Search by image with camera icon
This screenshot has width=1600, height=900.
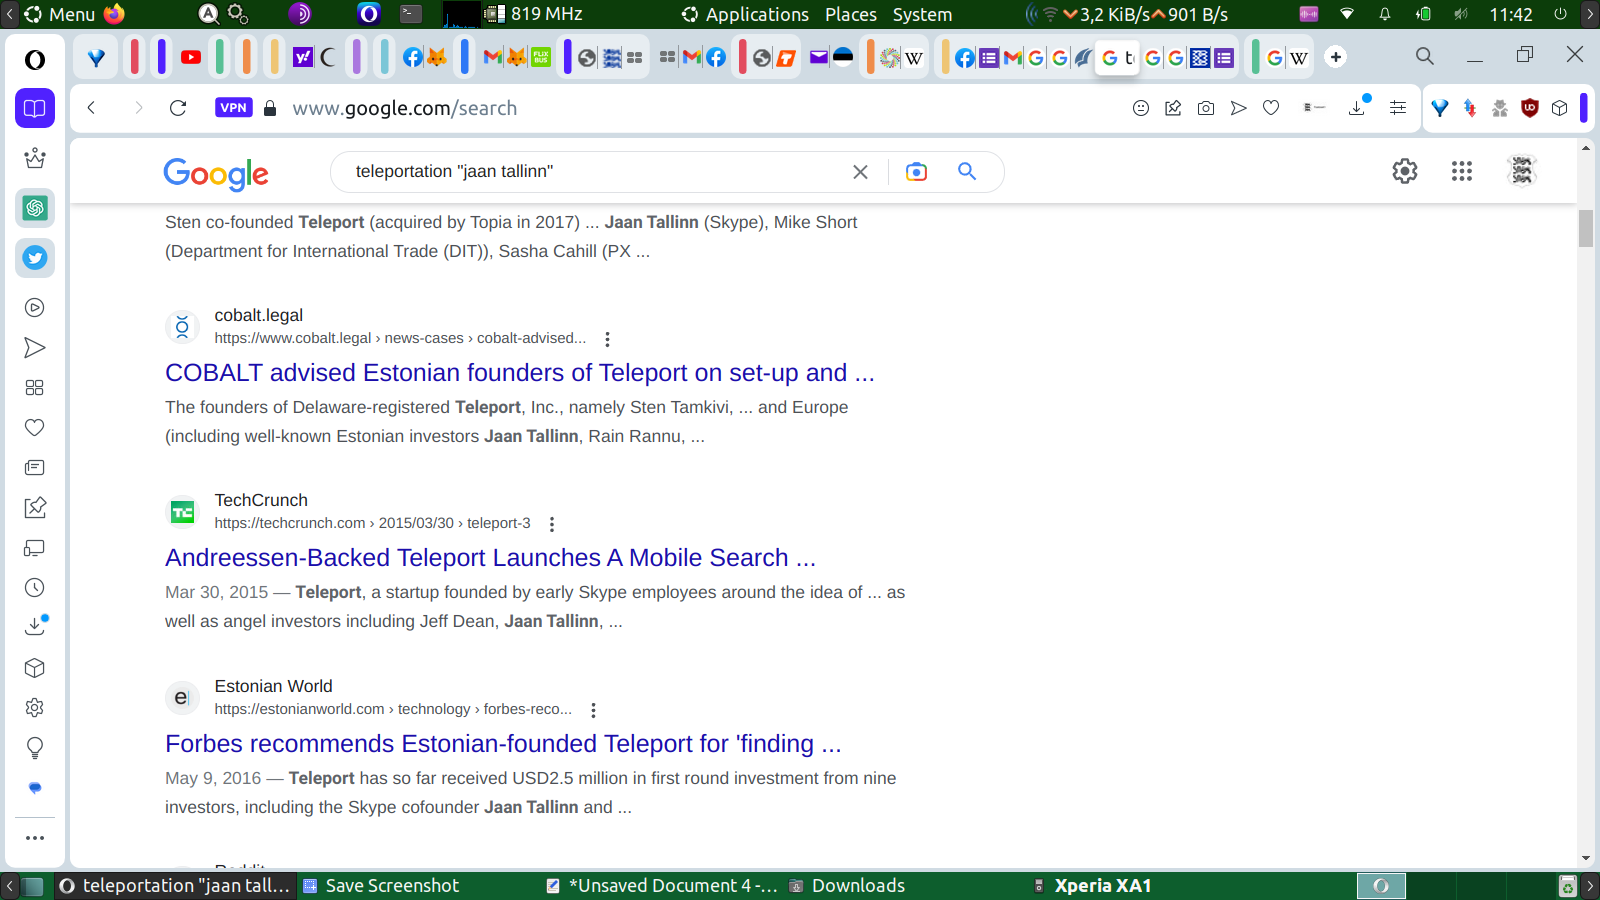916,172
